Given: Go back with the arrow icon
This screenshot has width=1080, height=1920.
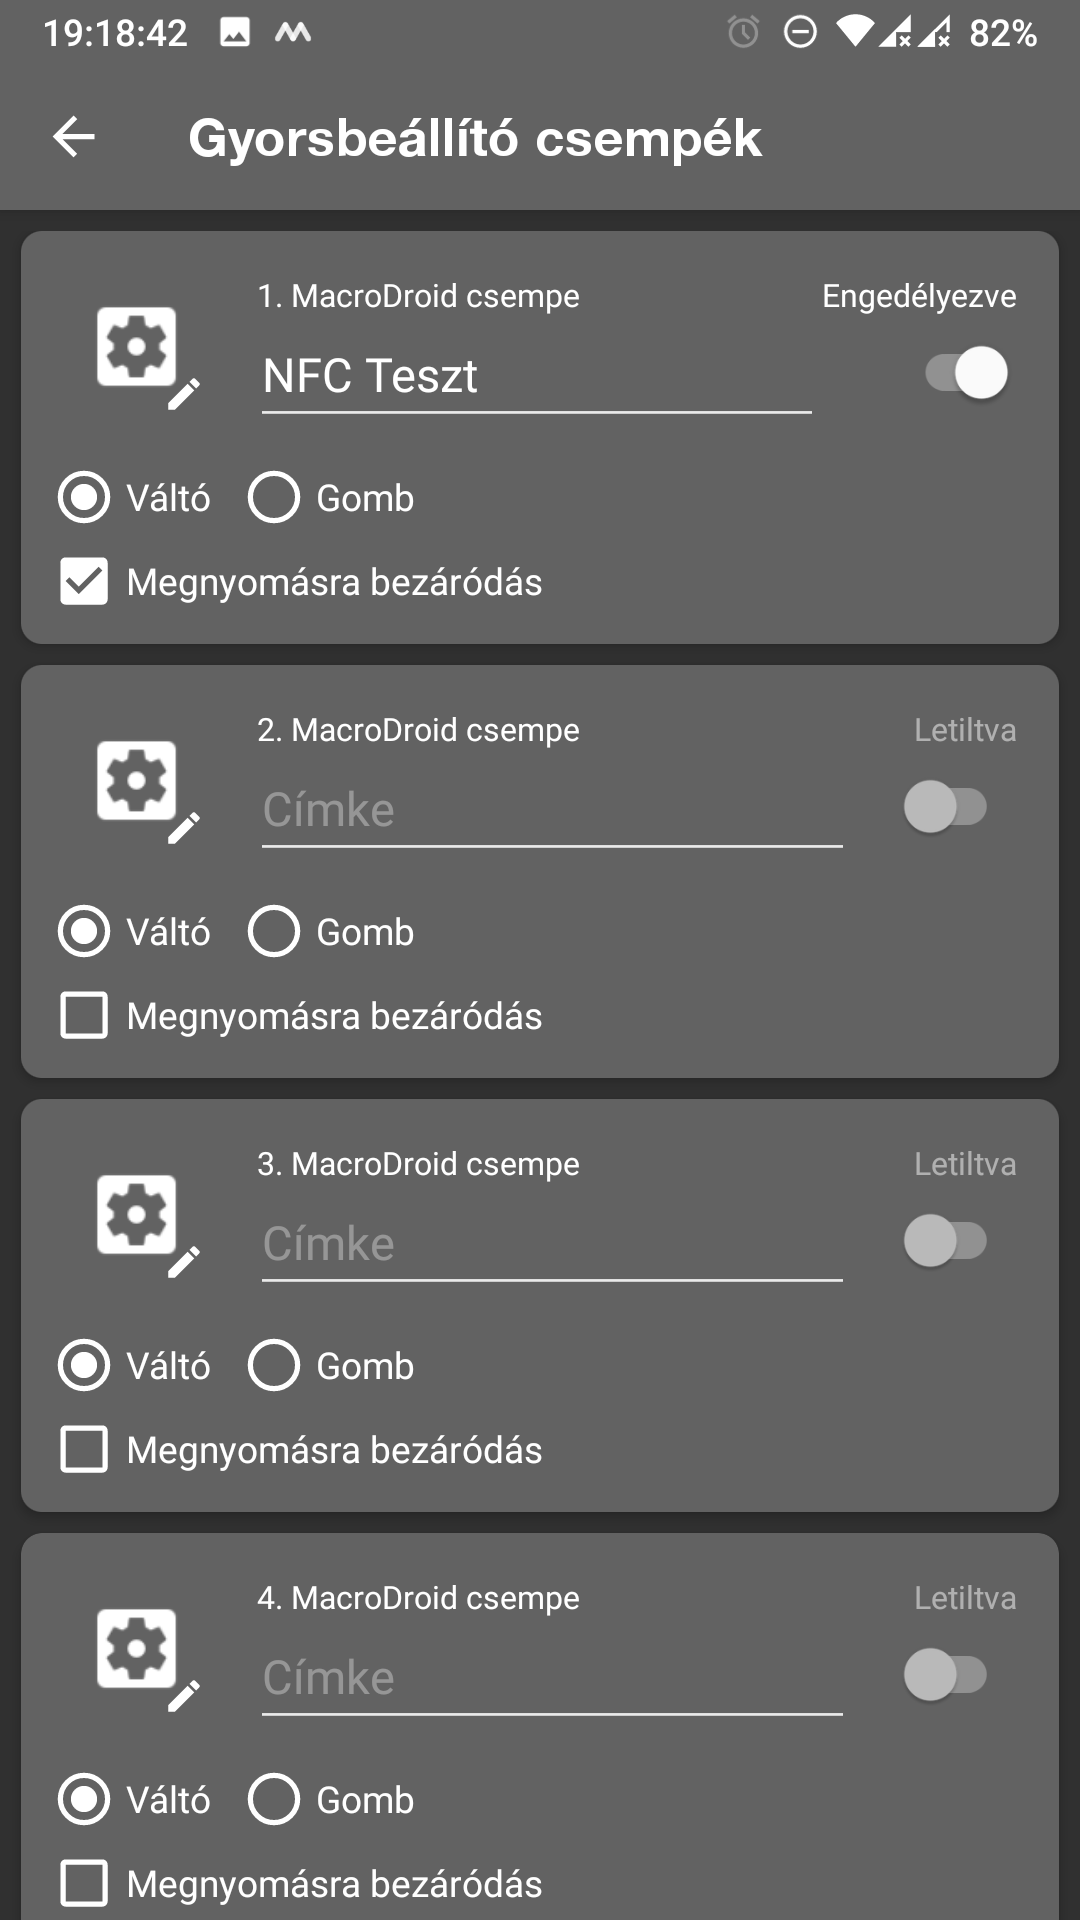Looking at the screenshot, I should click(x=74, y=137).
